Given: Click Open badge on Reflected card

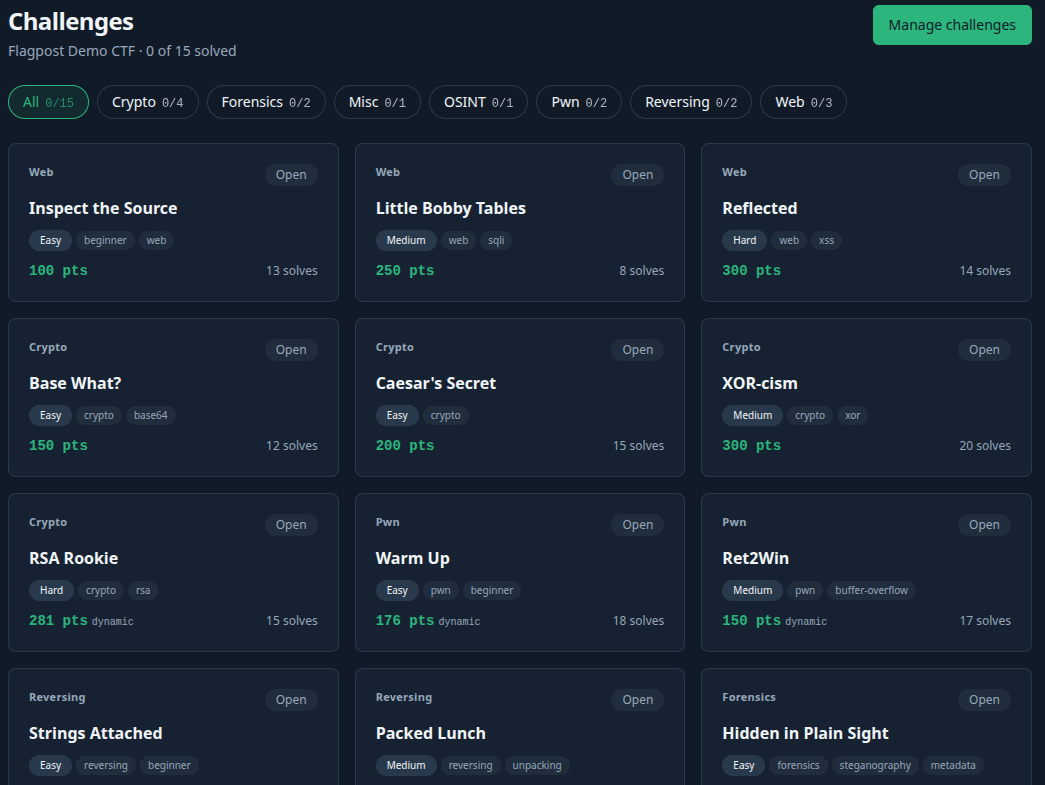Looking at the screenshot, I should [x=984, y=175].
